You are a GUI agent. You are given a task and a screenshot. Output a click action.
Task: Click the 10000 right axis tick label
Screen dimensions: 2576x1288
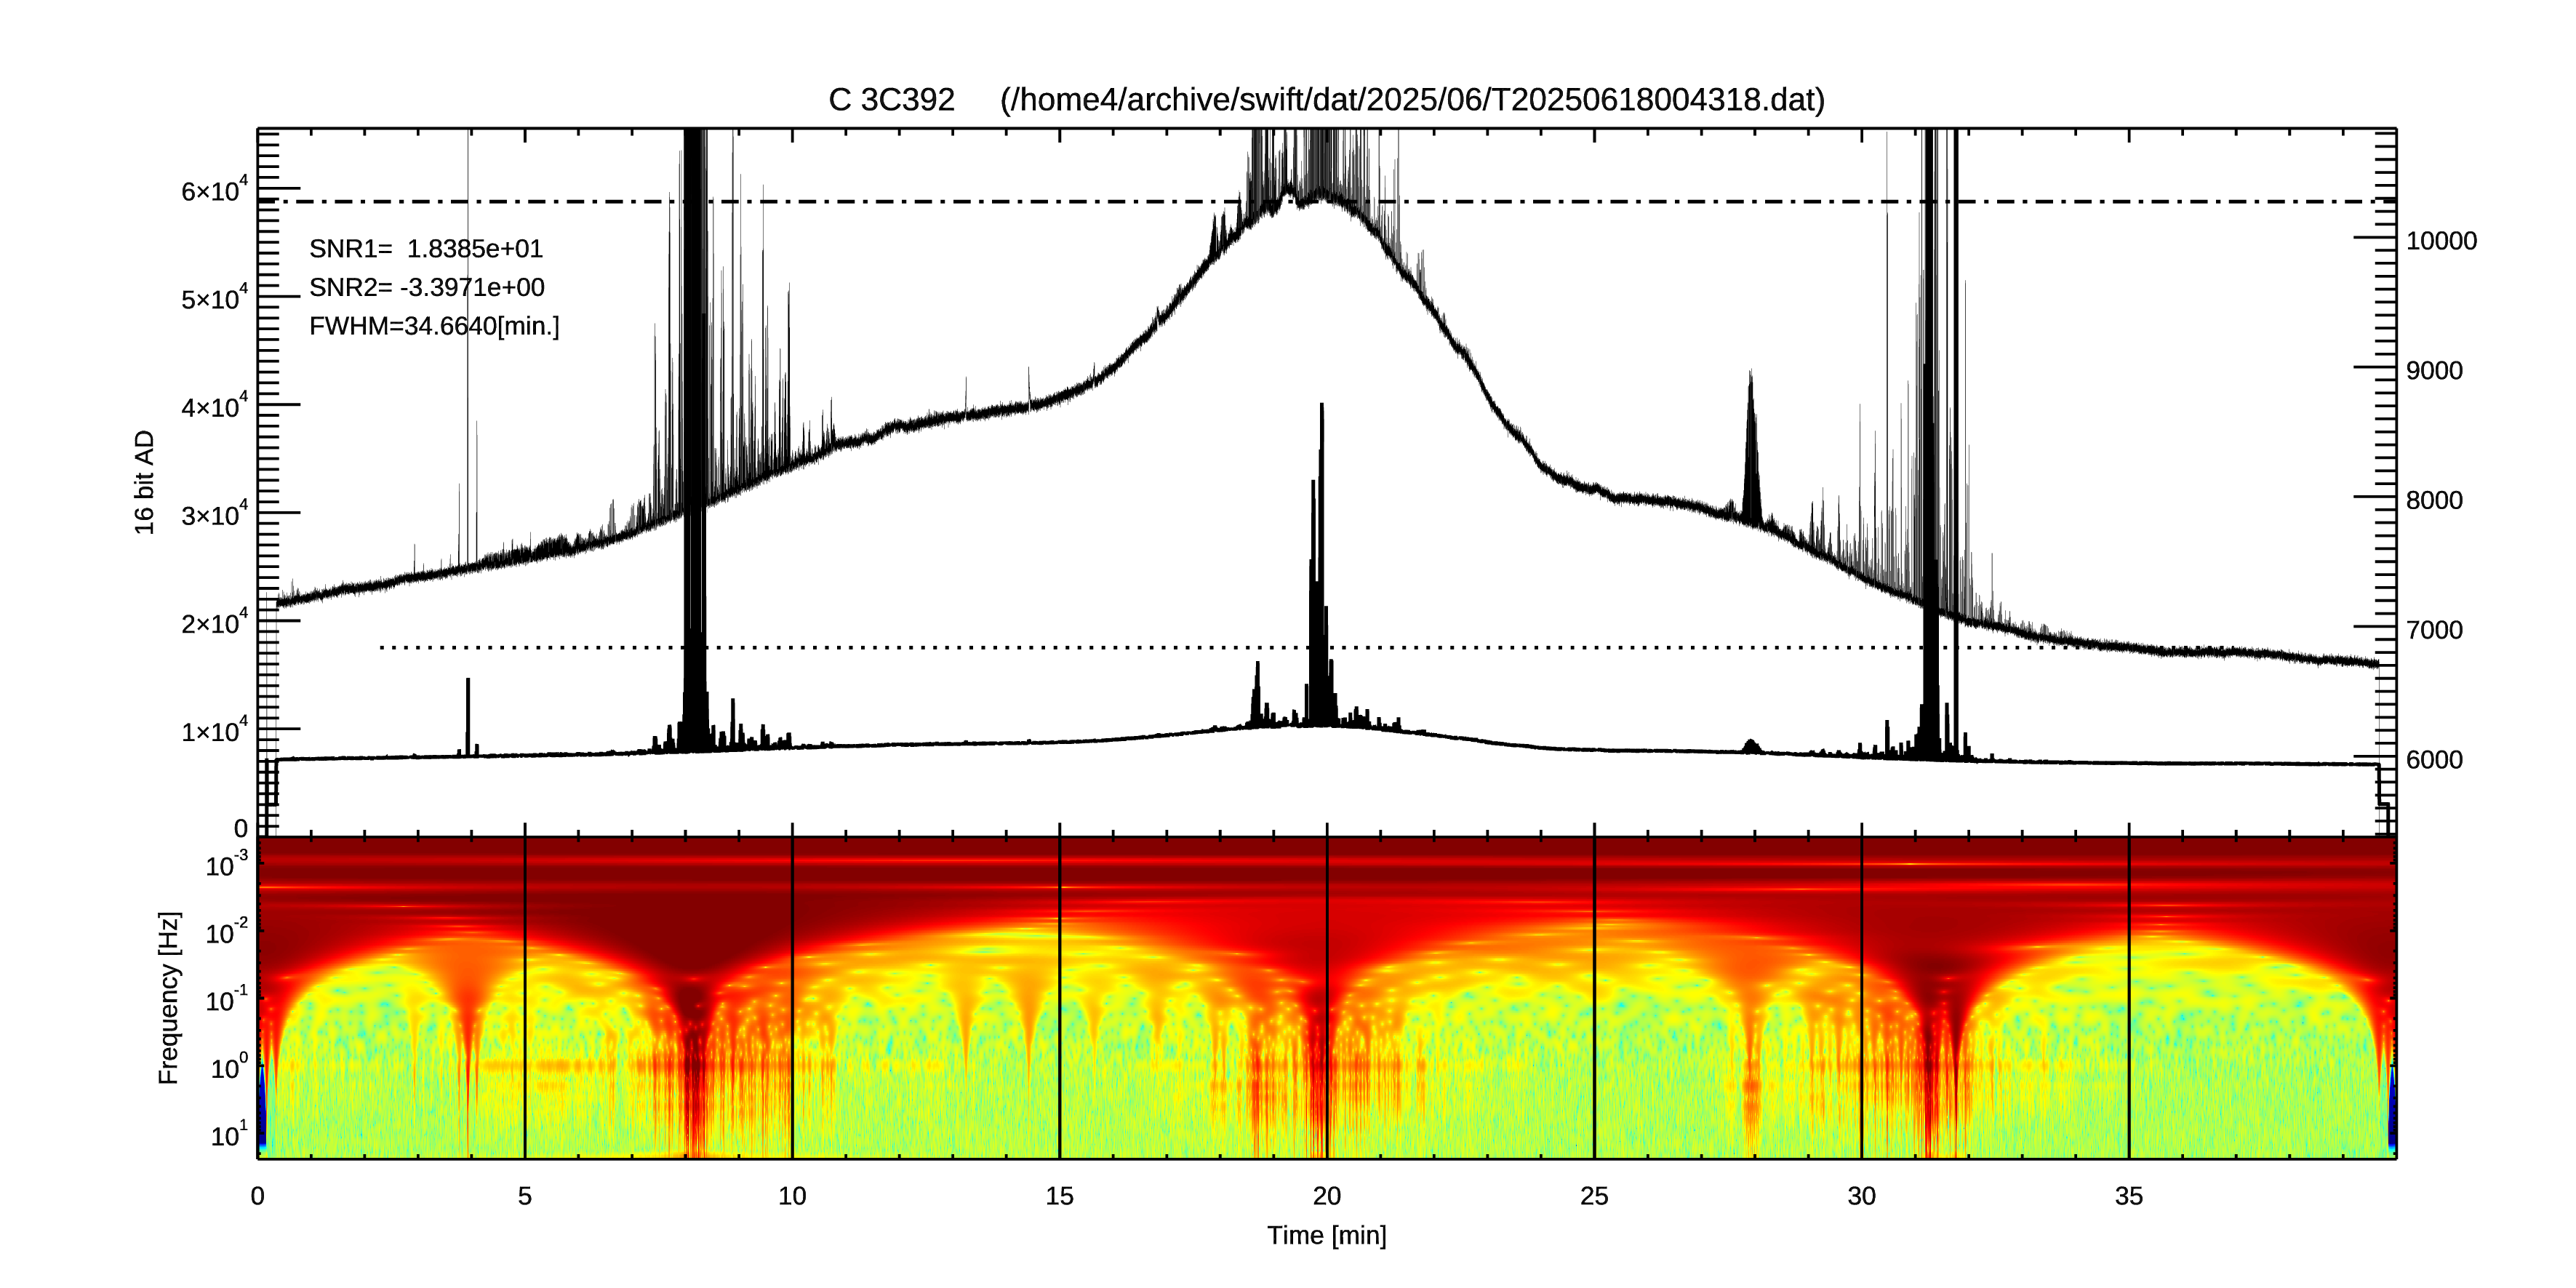(x=2441, y=241)
